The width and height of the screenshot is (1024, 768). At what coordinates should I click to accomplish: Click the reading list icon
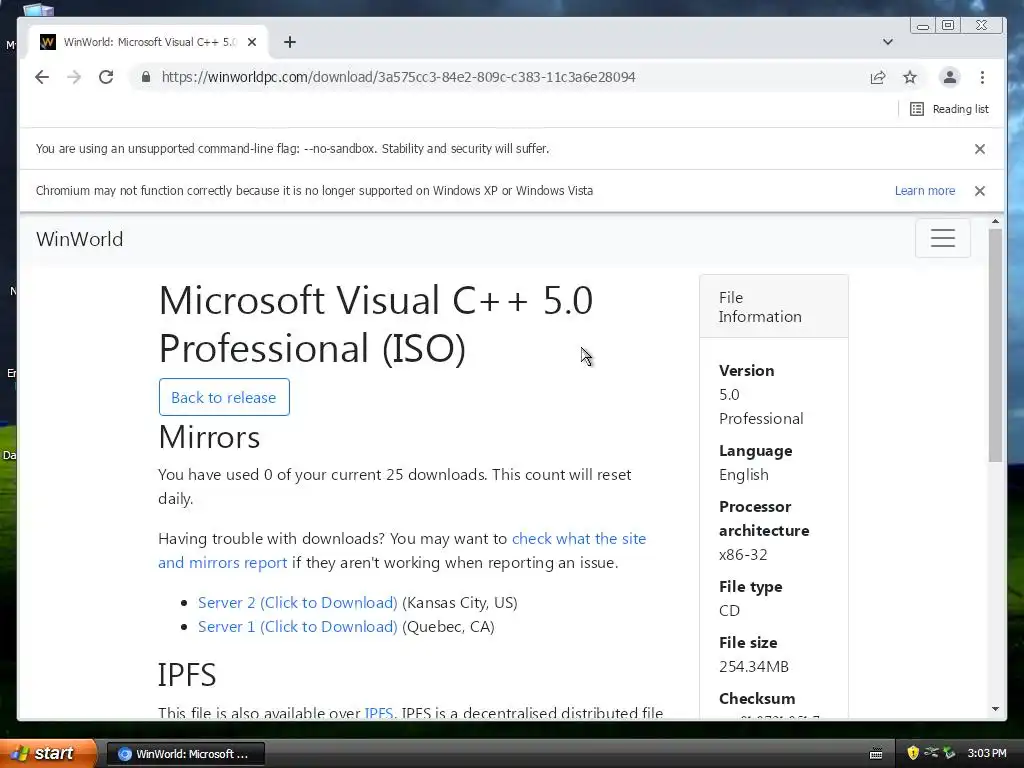pos(917,109)
